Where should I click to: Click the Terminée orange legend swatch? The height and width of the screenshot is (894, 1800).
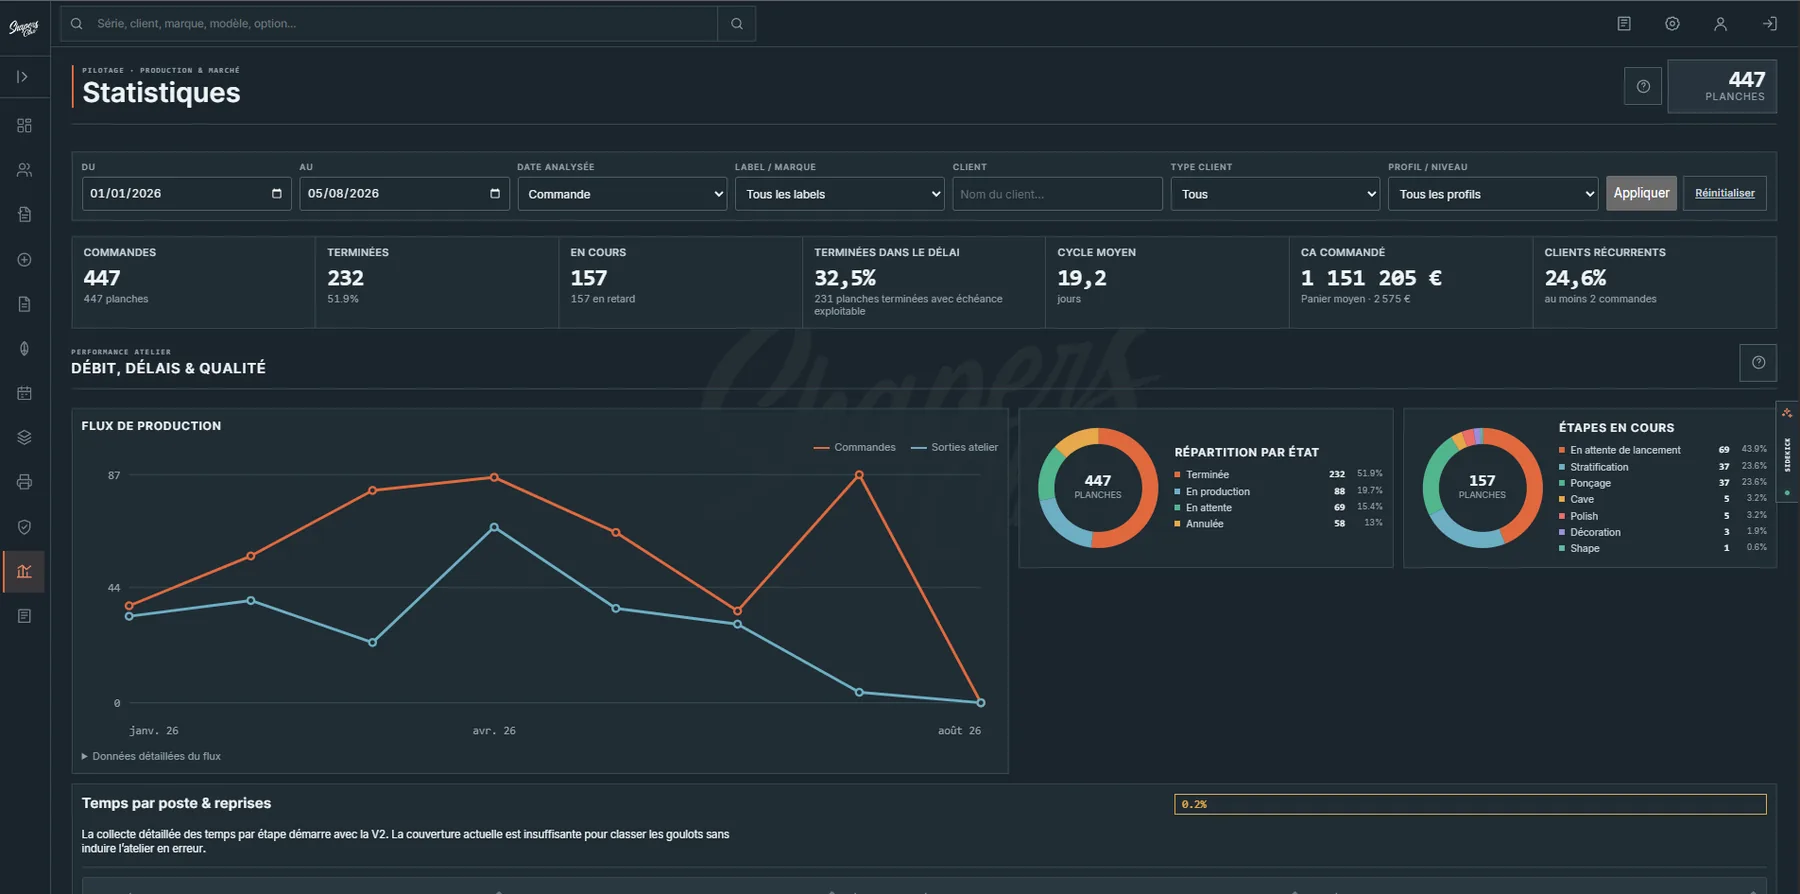(1178, 475)
